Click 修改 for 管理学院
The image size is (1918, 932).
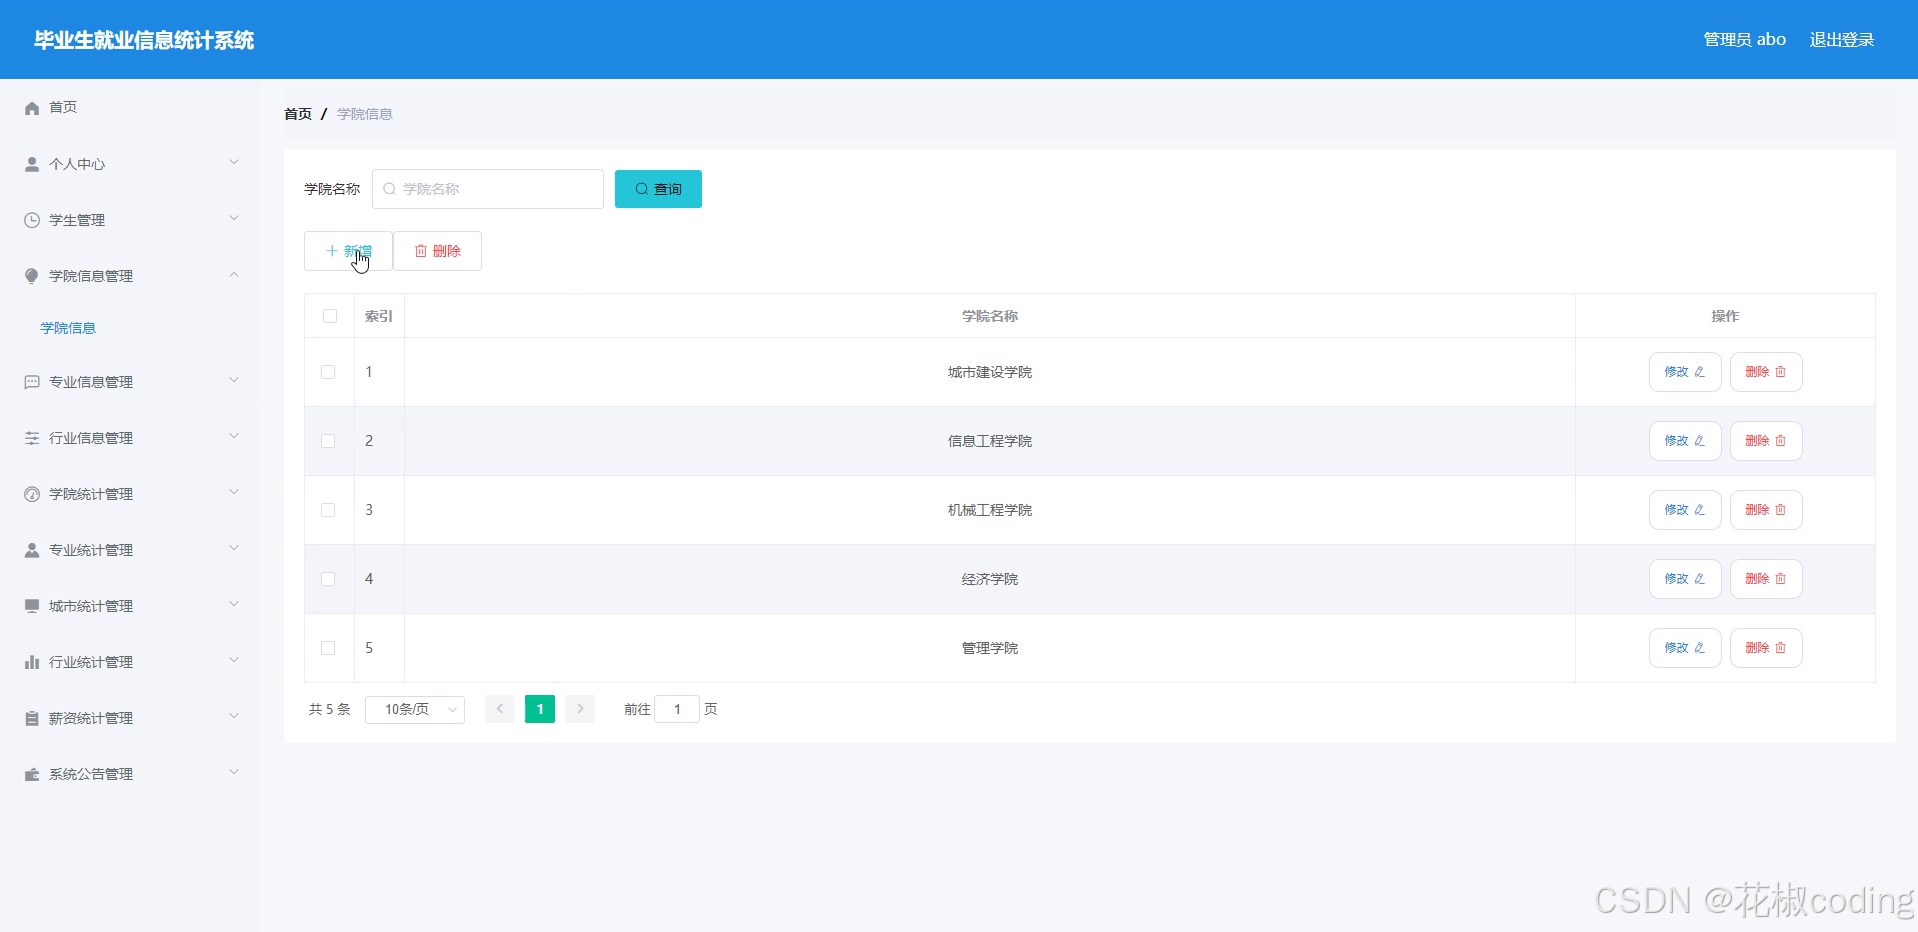click(x=1685, y=648)
